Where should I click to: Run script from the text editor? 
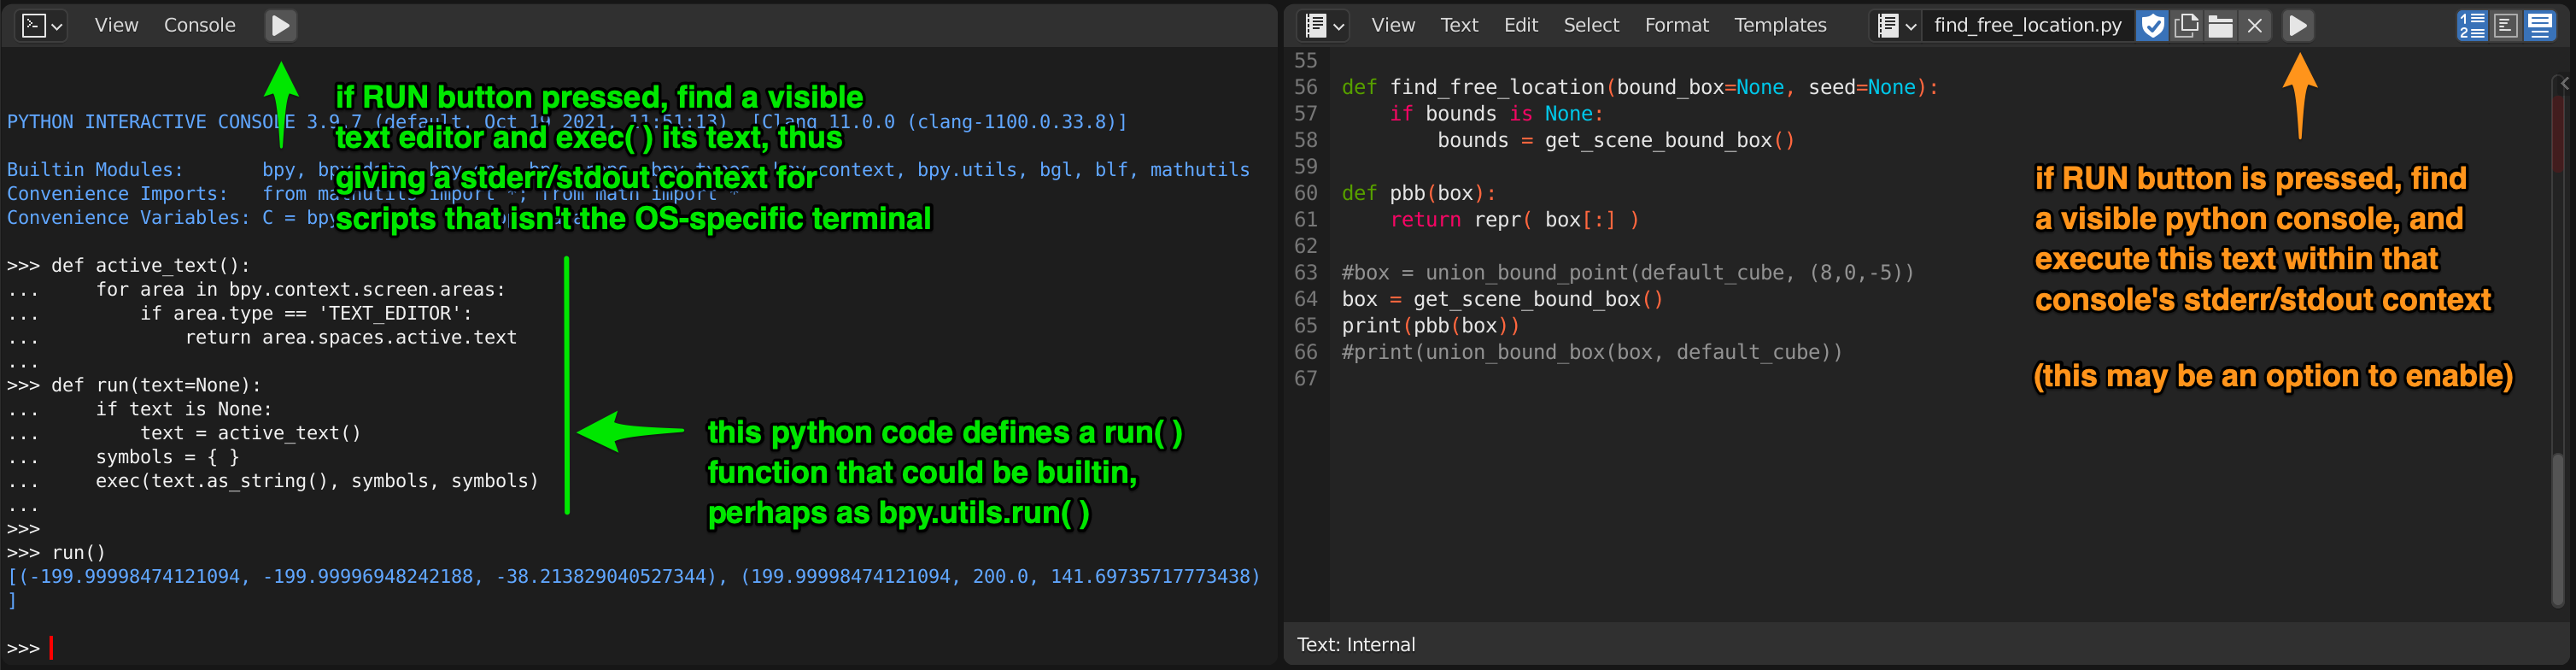pos(2298,25)
